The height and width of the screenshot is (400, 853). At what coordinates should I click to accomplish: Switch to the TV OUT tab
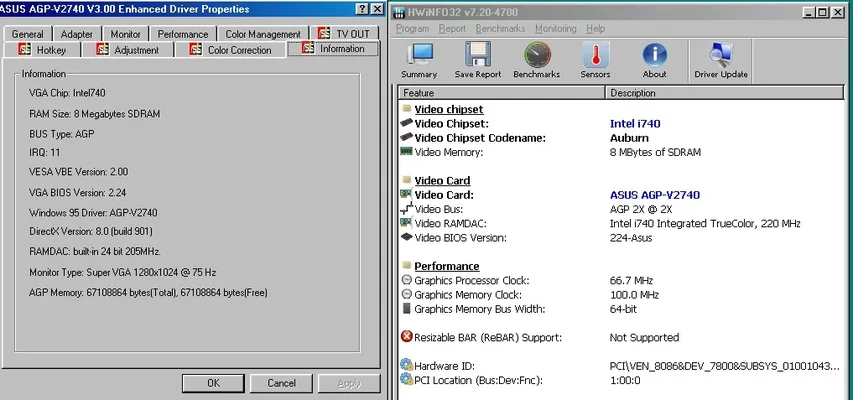(344, 34)
